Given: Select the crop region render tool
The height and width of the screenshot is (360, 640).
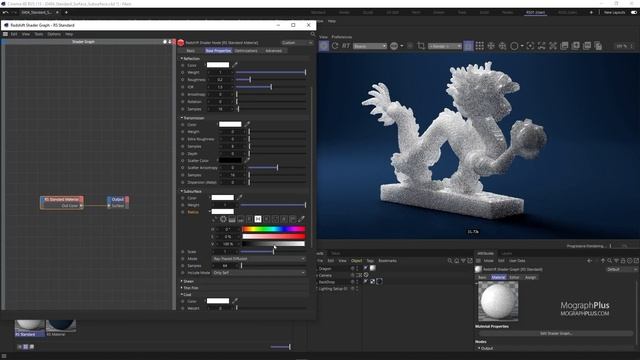Looking at the screenshot, I should [421, 46].
